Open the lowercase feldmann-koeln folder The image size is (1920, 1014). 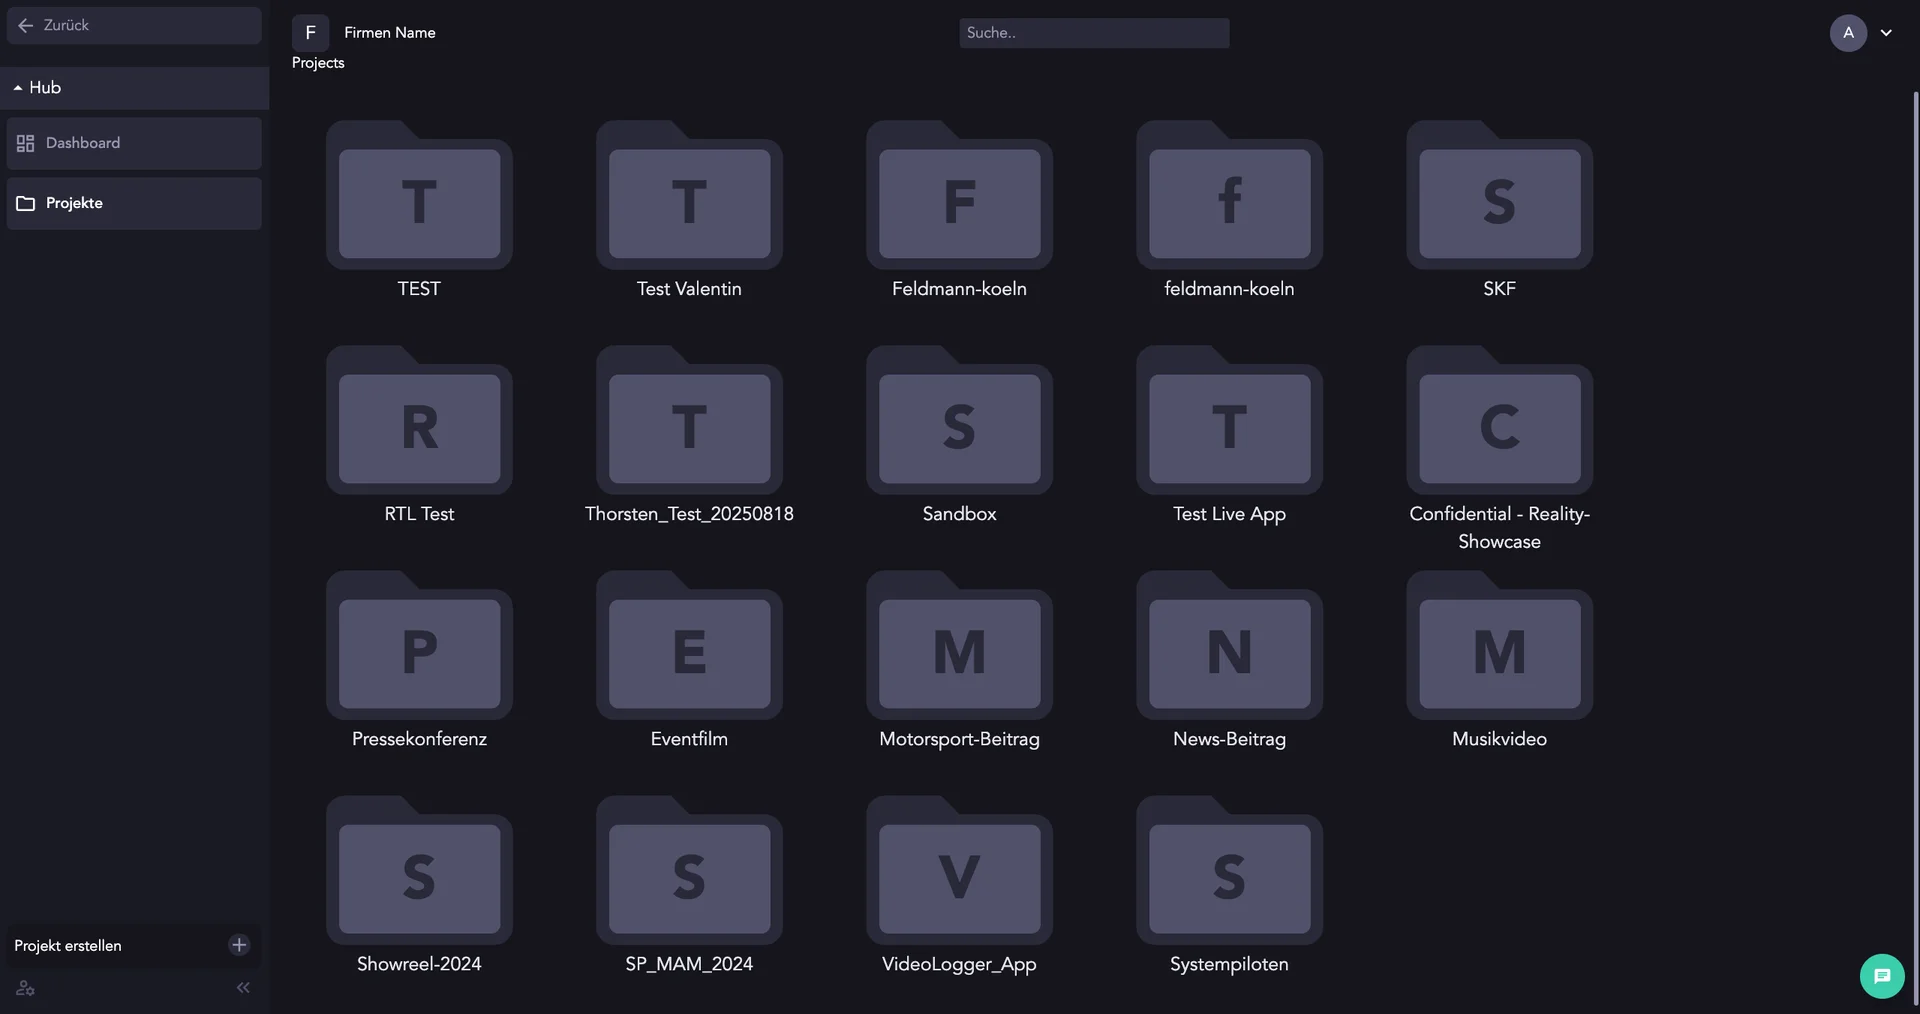pyautogui.click(x=1229, y=196)
